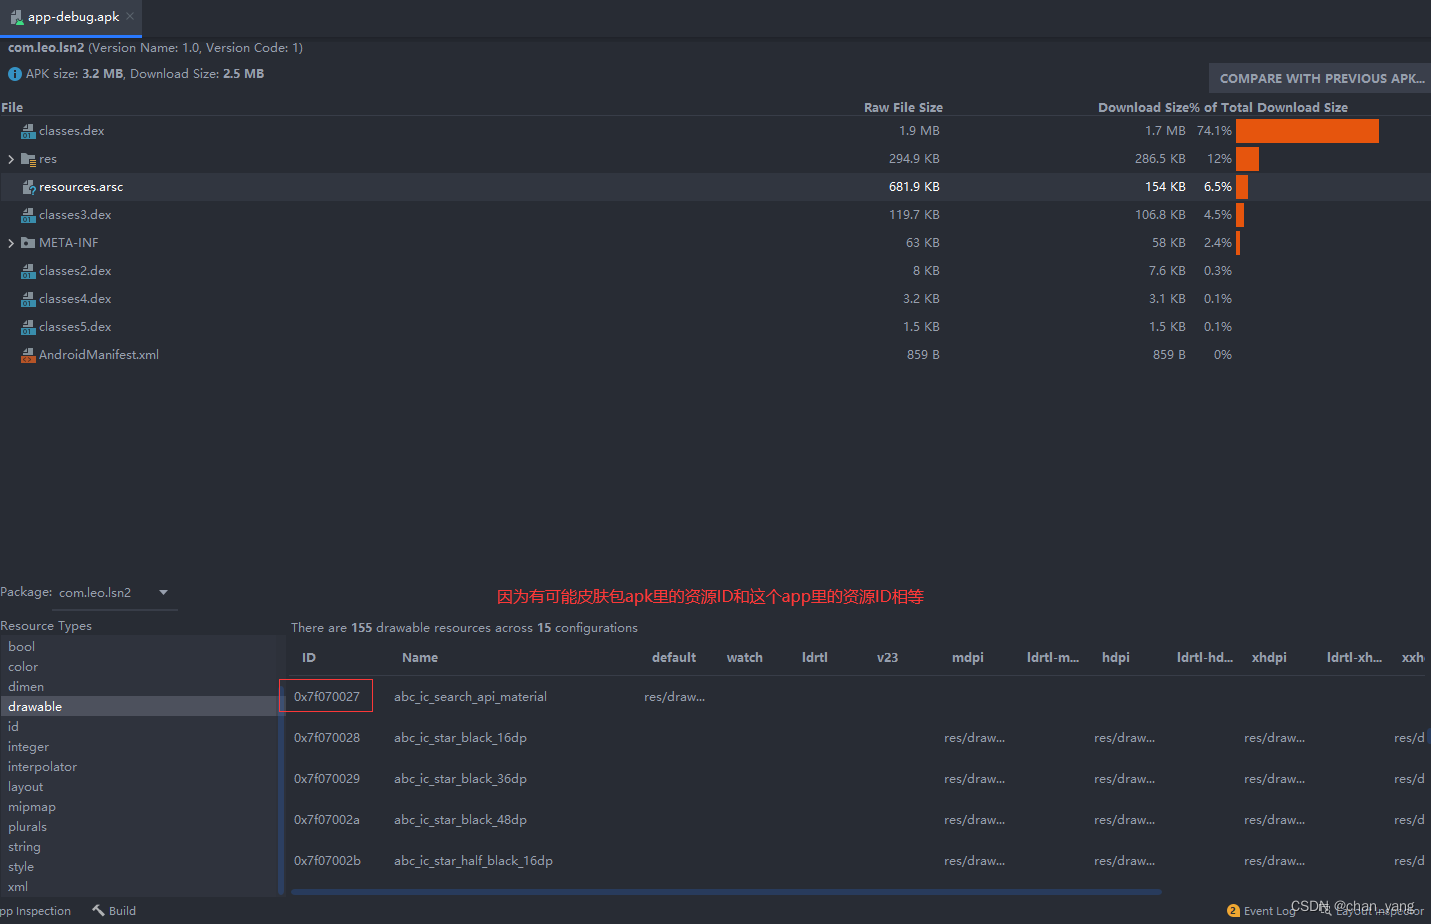This screenshot has width=1431, height=924.
Task: Select drawable resource type
Action: 140,707
